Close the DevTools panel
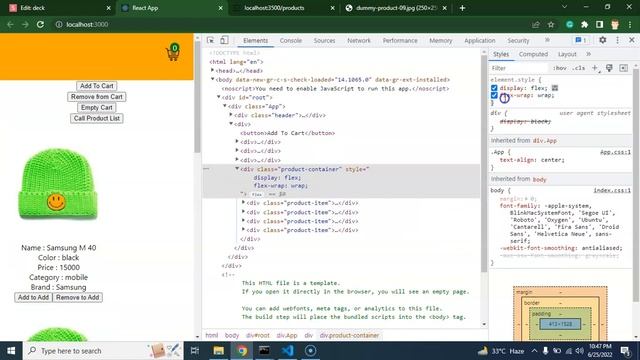Screen dimensions: 640x360 pos(632,40)
